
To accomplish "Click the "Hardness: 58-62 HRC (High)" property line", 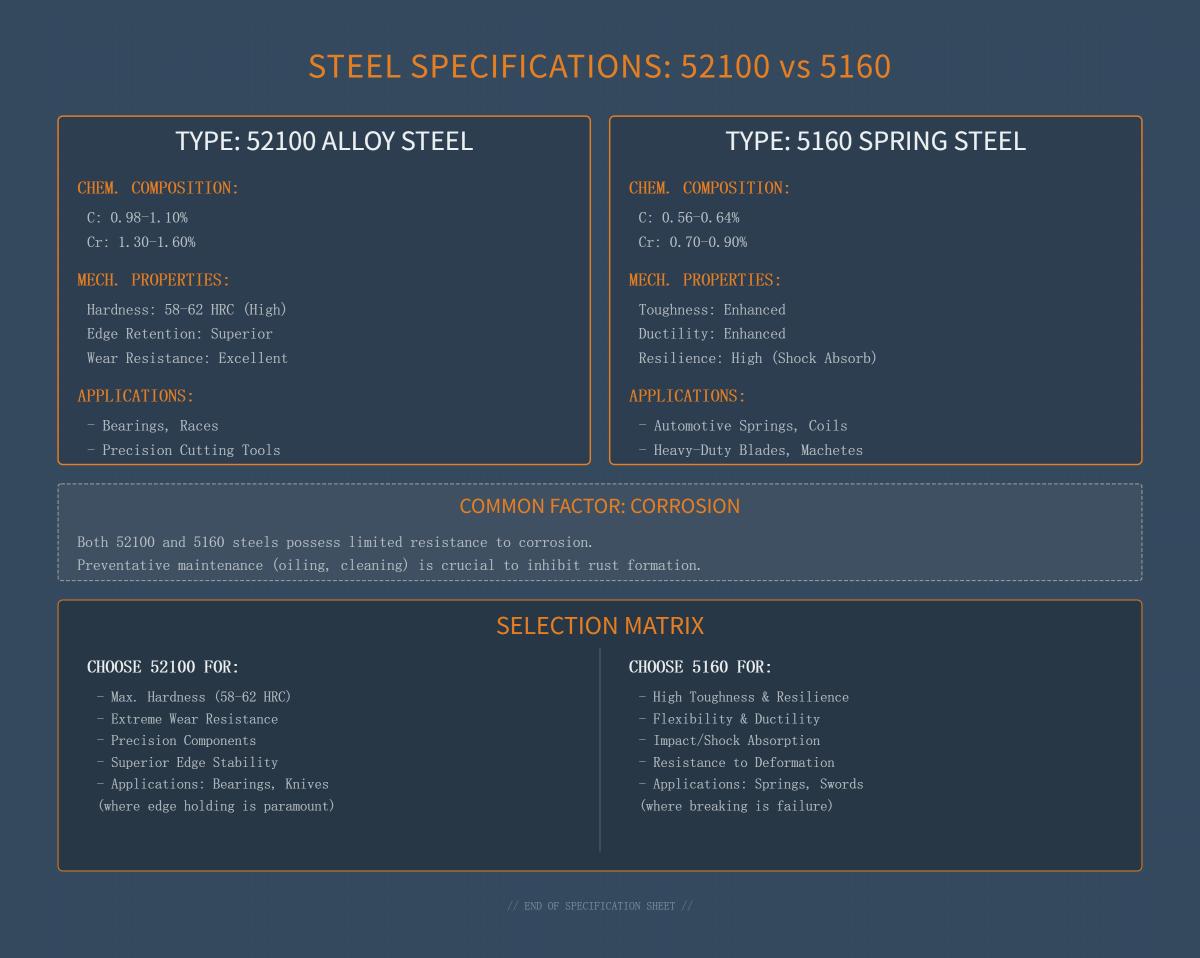I will point(187,310).
